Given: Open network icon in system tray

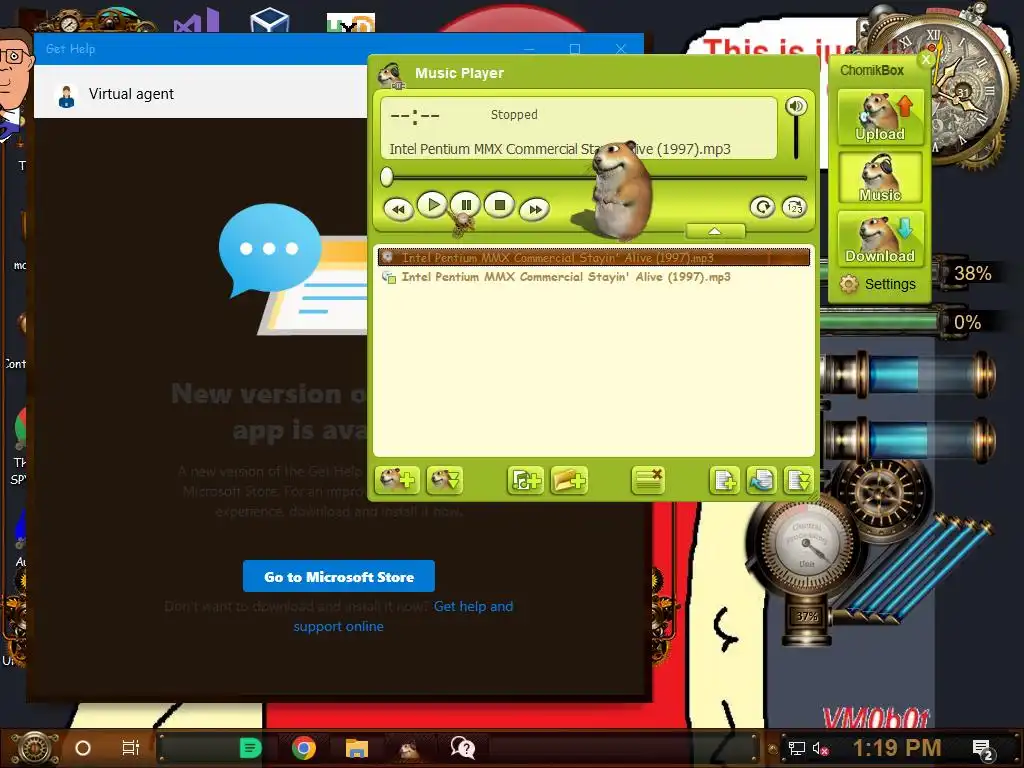Looking at the screenshot, I should tap(796, 748).
